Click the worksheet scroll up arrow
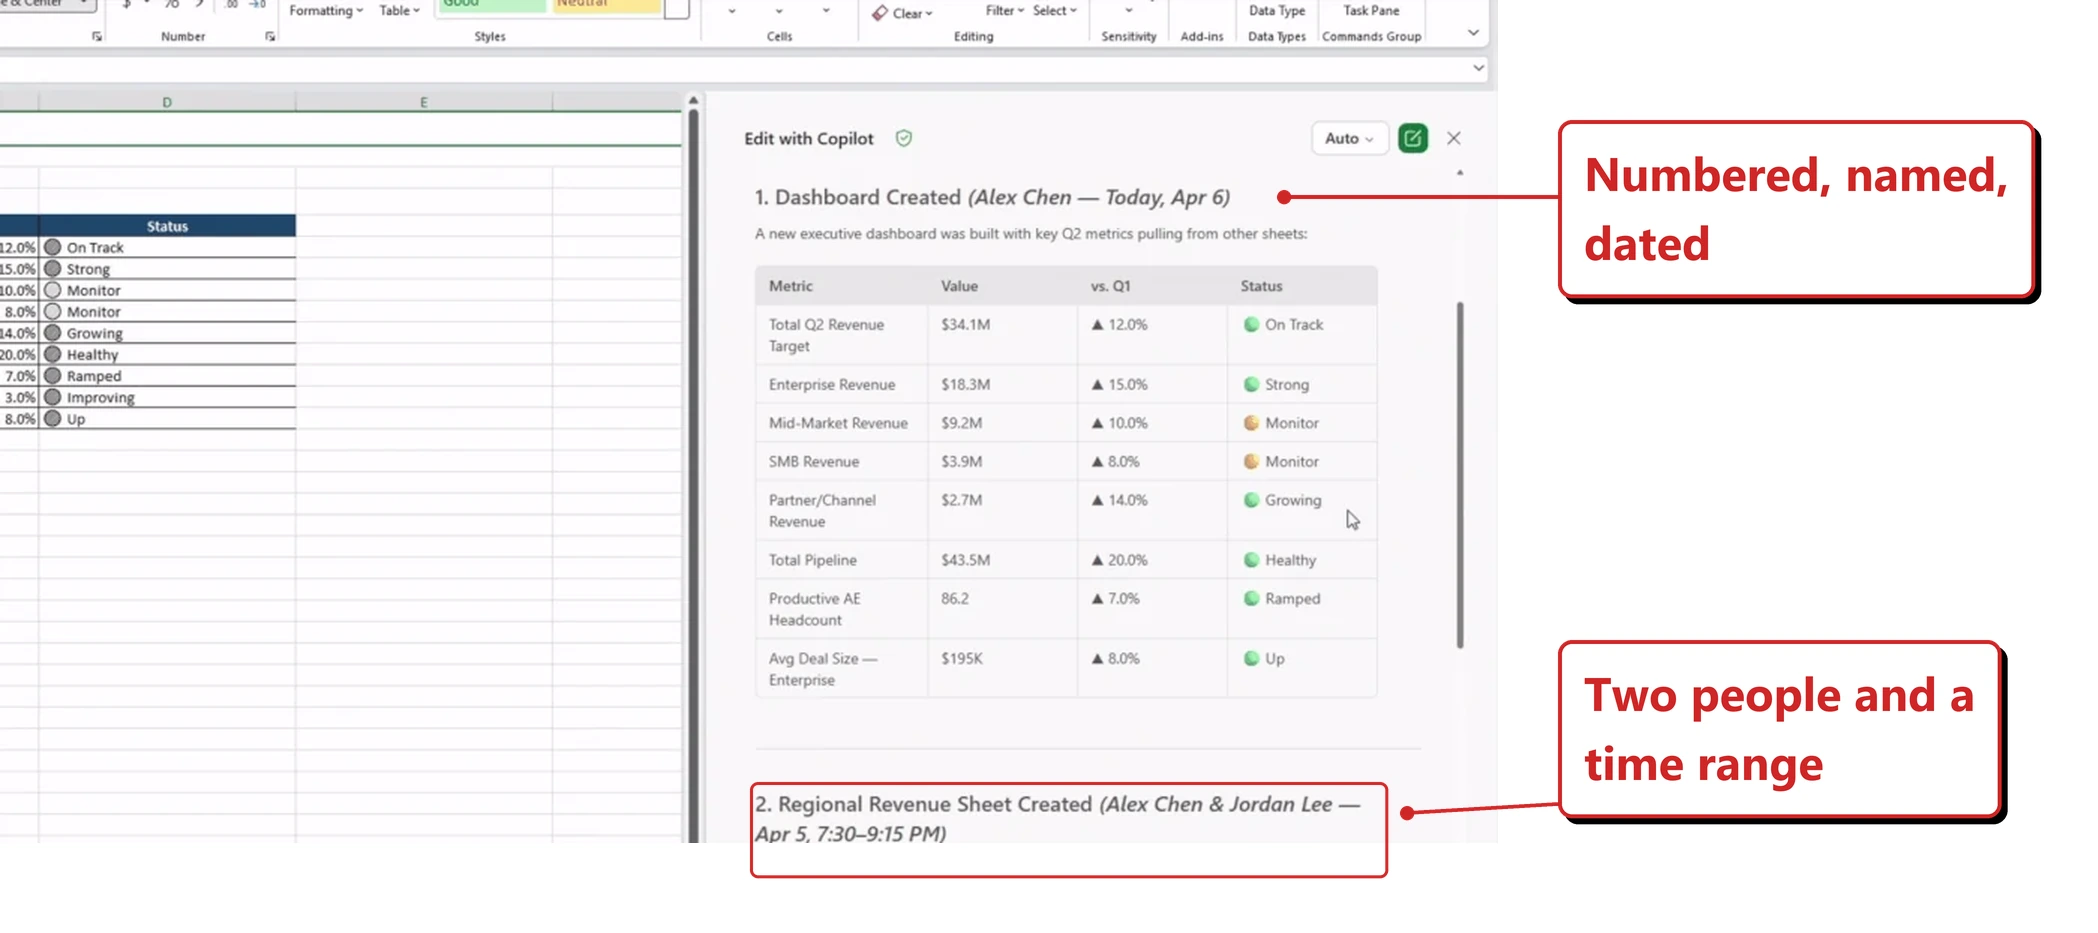The image size is (2098, 933). click(x=693, y=101)
